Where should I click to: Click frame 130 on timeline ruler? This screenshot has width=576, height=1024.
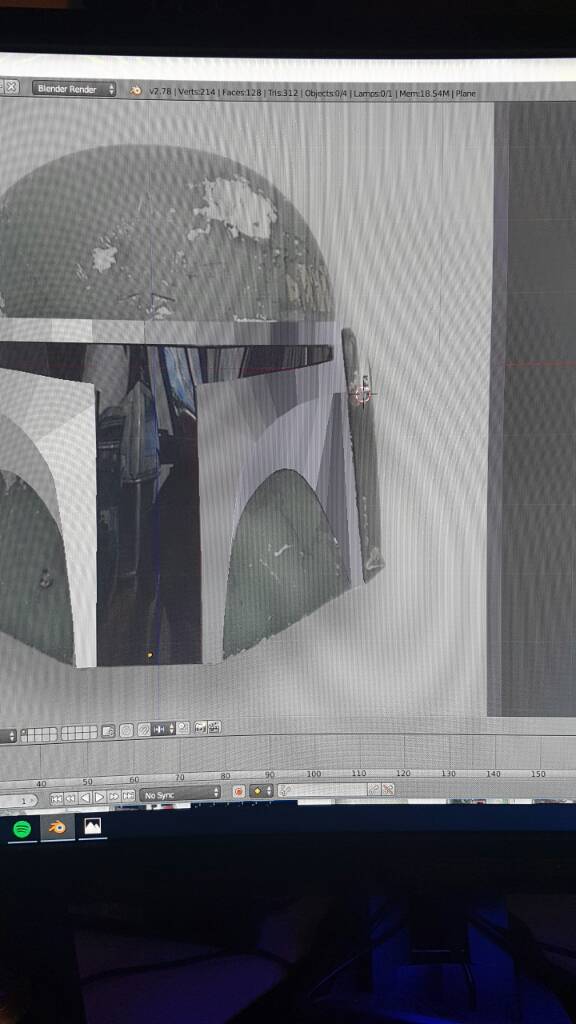coord(448,773)
